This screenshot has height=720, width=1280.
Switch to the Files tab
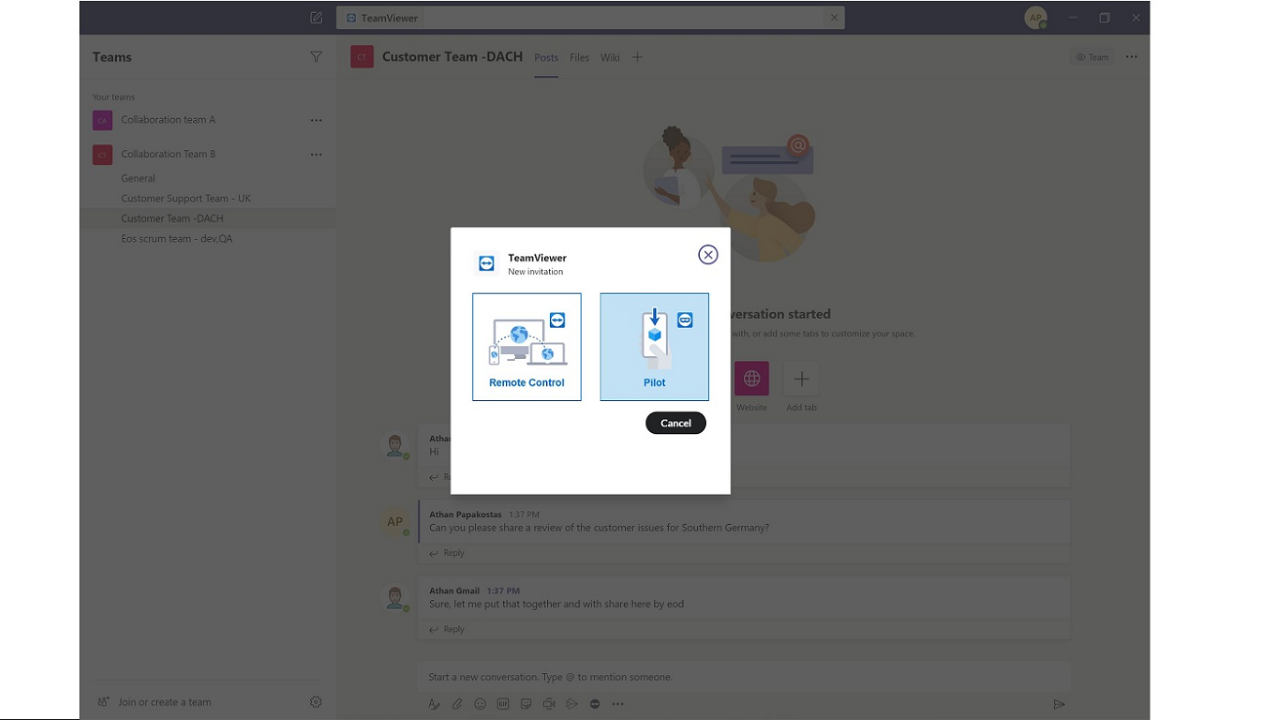579,57
